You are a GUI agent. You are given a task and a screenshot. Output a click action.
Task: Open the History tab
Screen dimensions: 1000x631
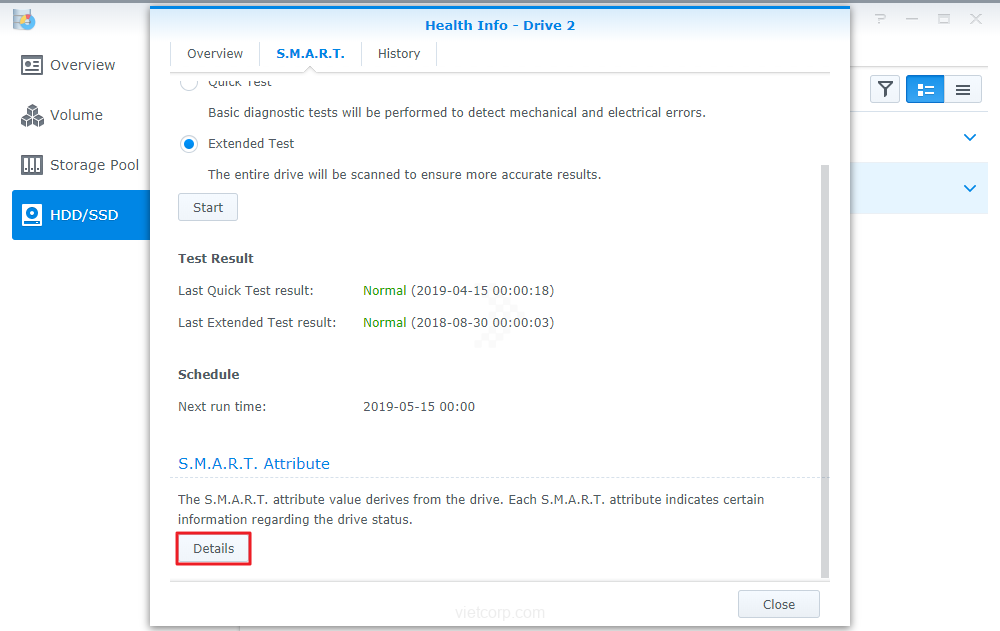399,54
